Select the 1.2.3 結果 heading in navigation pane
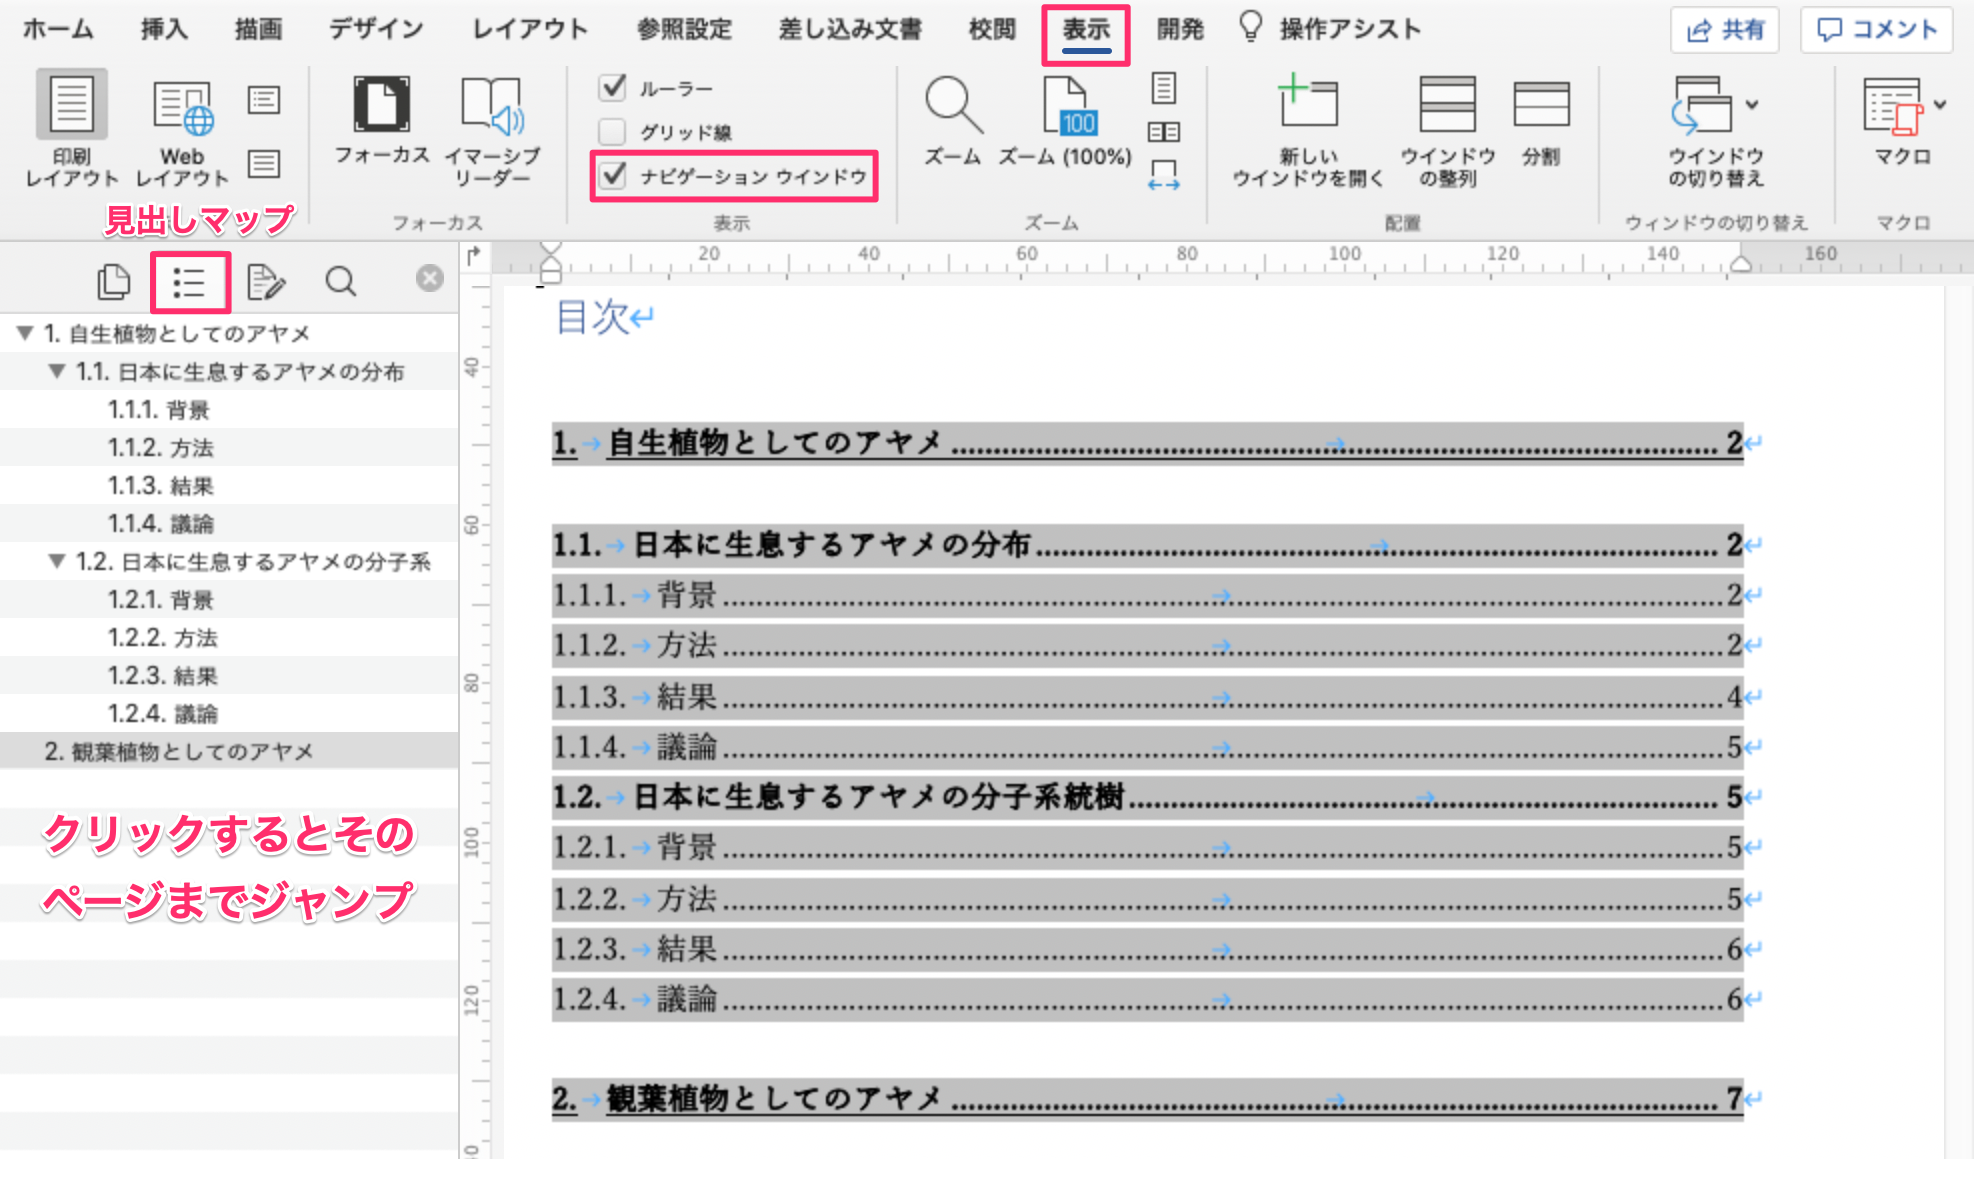The image size is (1974, 1200). [162, 675]
